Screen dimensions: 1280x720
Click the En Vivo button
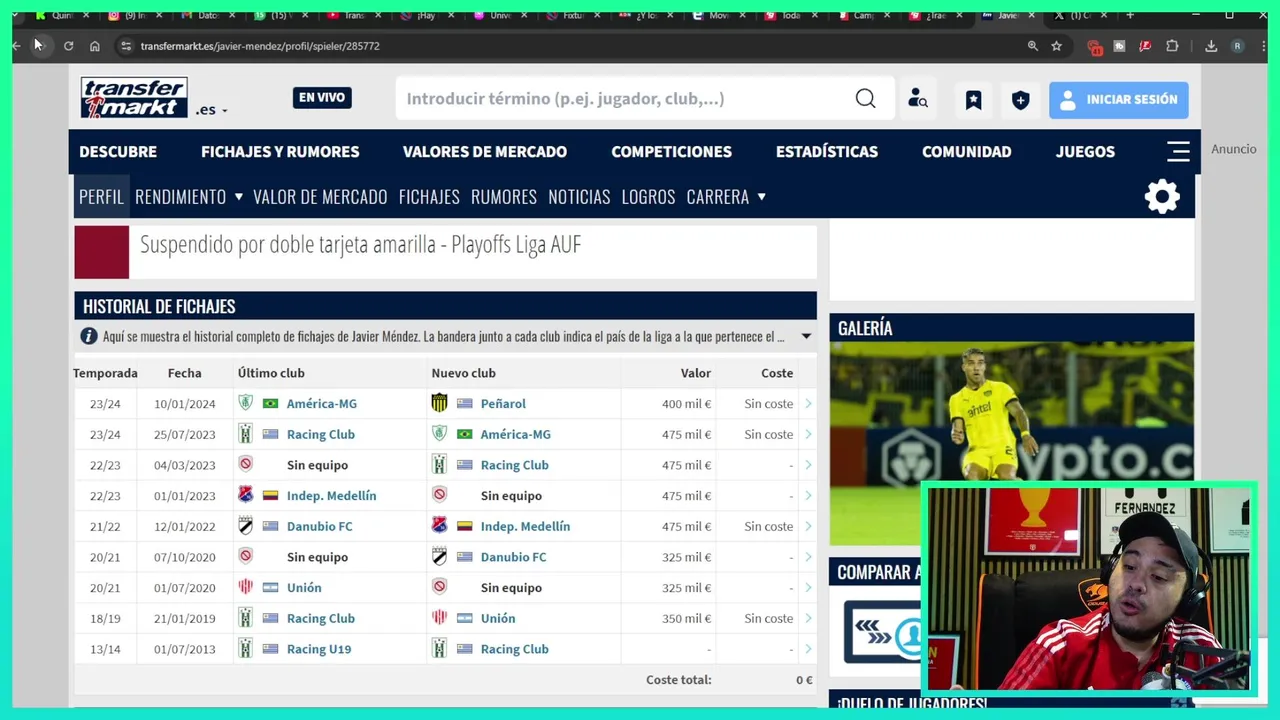point(322,97)
